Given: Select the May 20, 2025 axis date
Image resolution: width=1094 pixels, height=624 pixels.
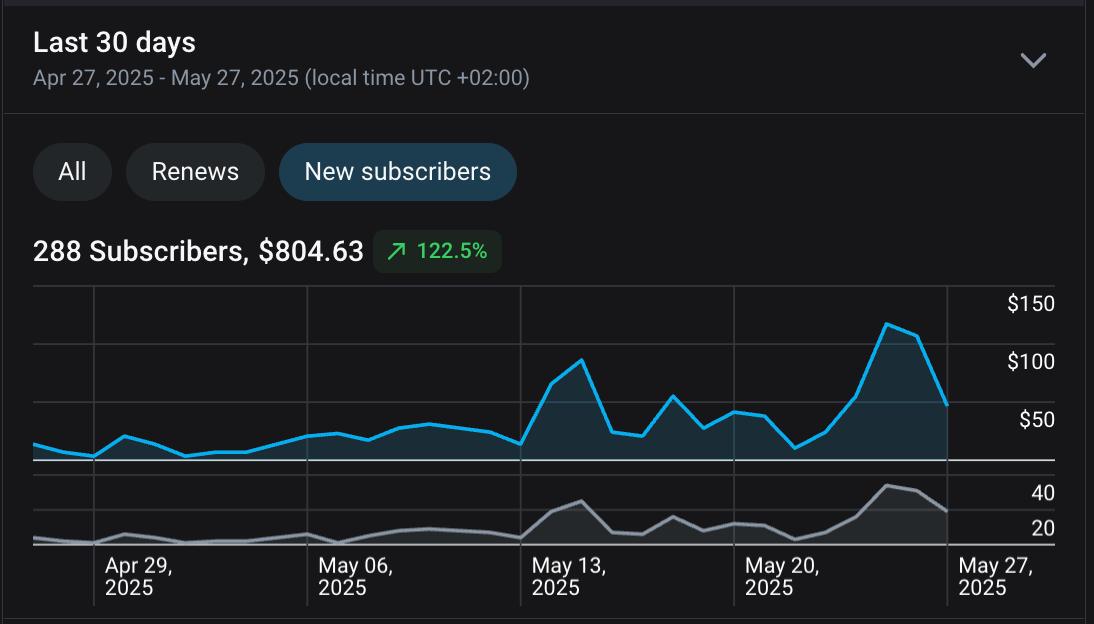Looking at the screenshot, I should [782, 577].
